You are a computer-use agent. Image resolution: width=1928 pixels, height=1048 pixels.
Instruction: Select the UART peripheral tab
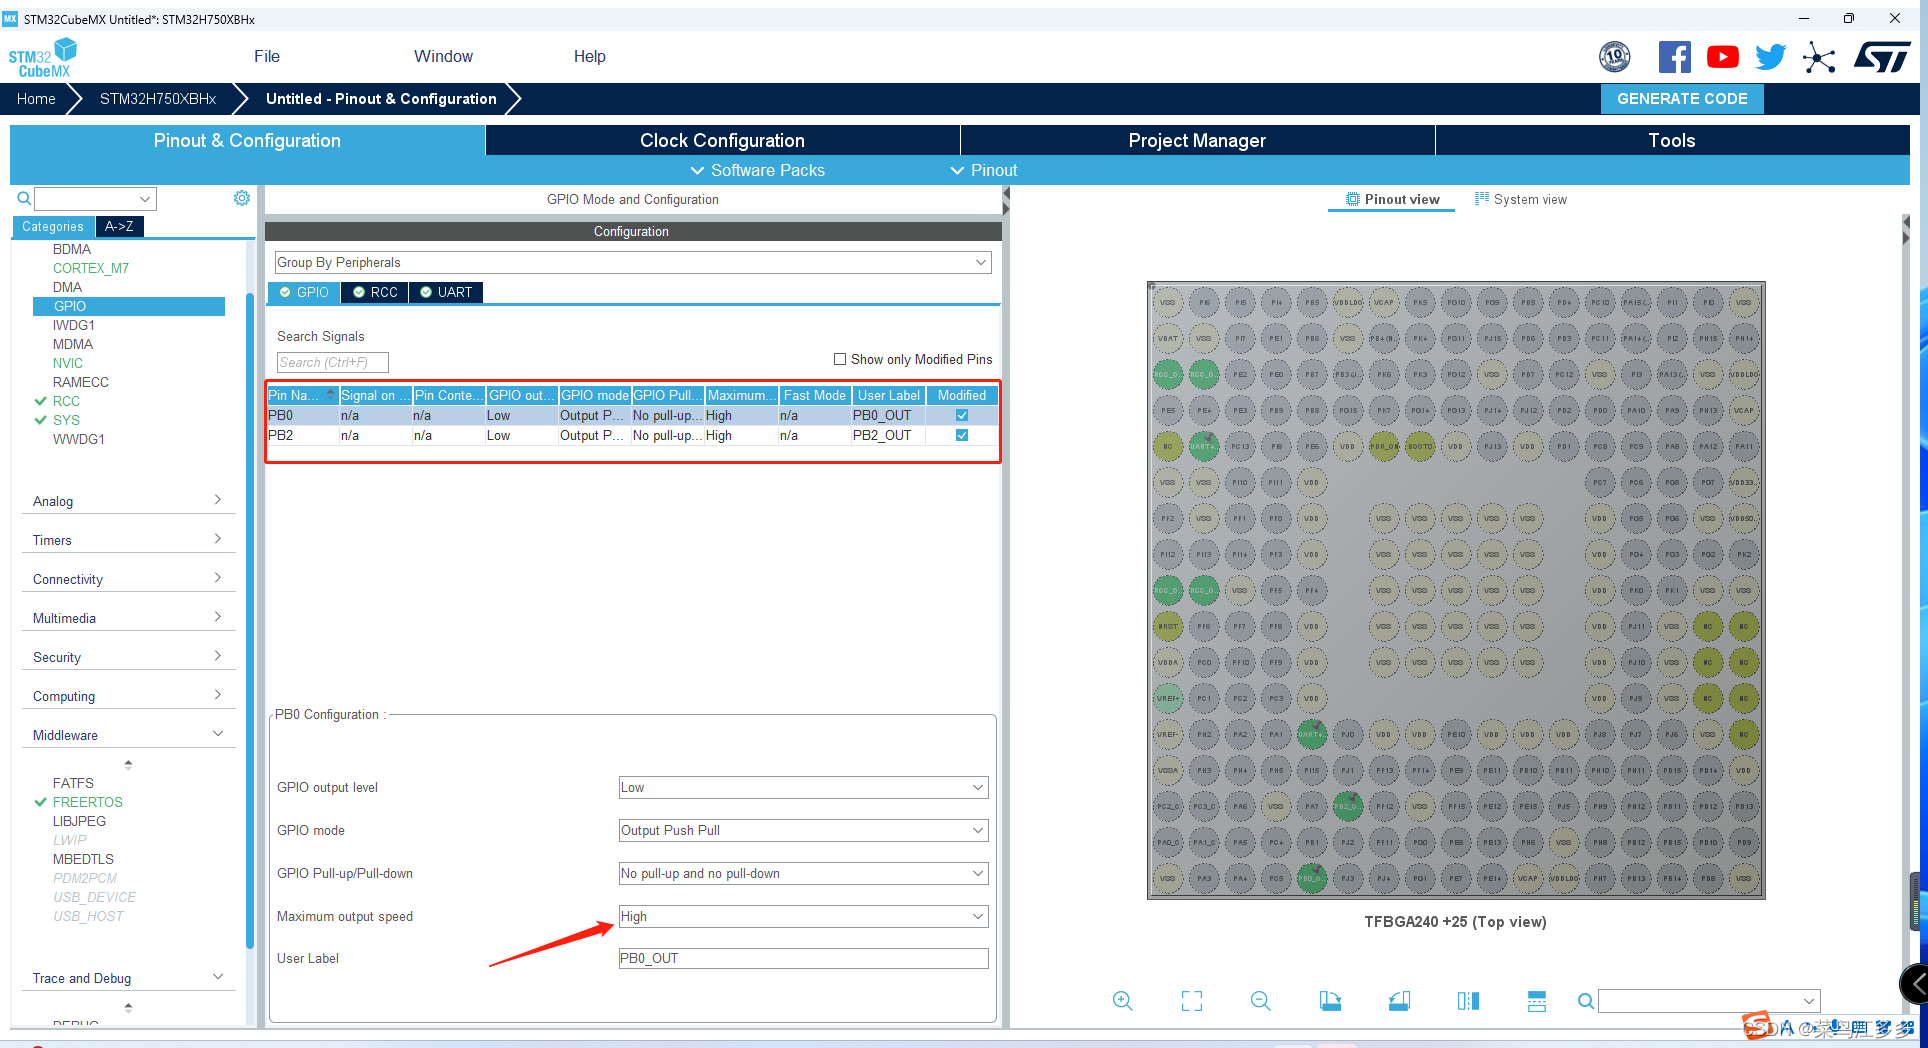[x=446, y=292]
